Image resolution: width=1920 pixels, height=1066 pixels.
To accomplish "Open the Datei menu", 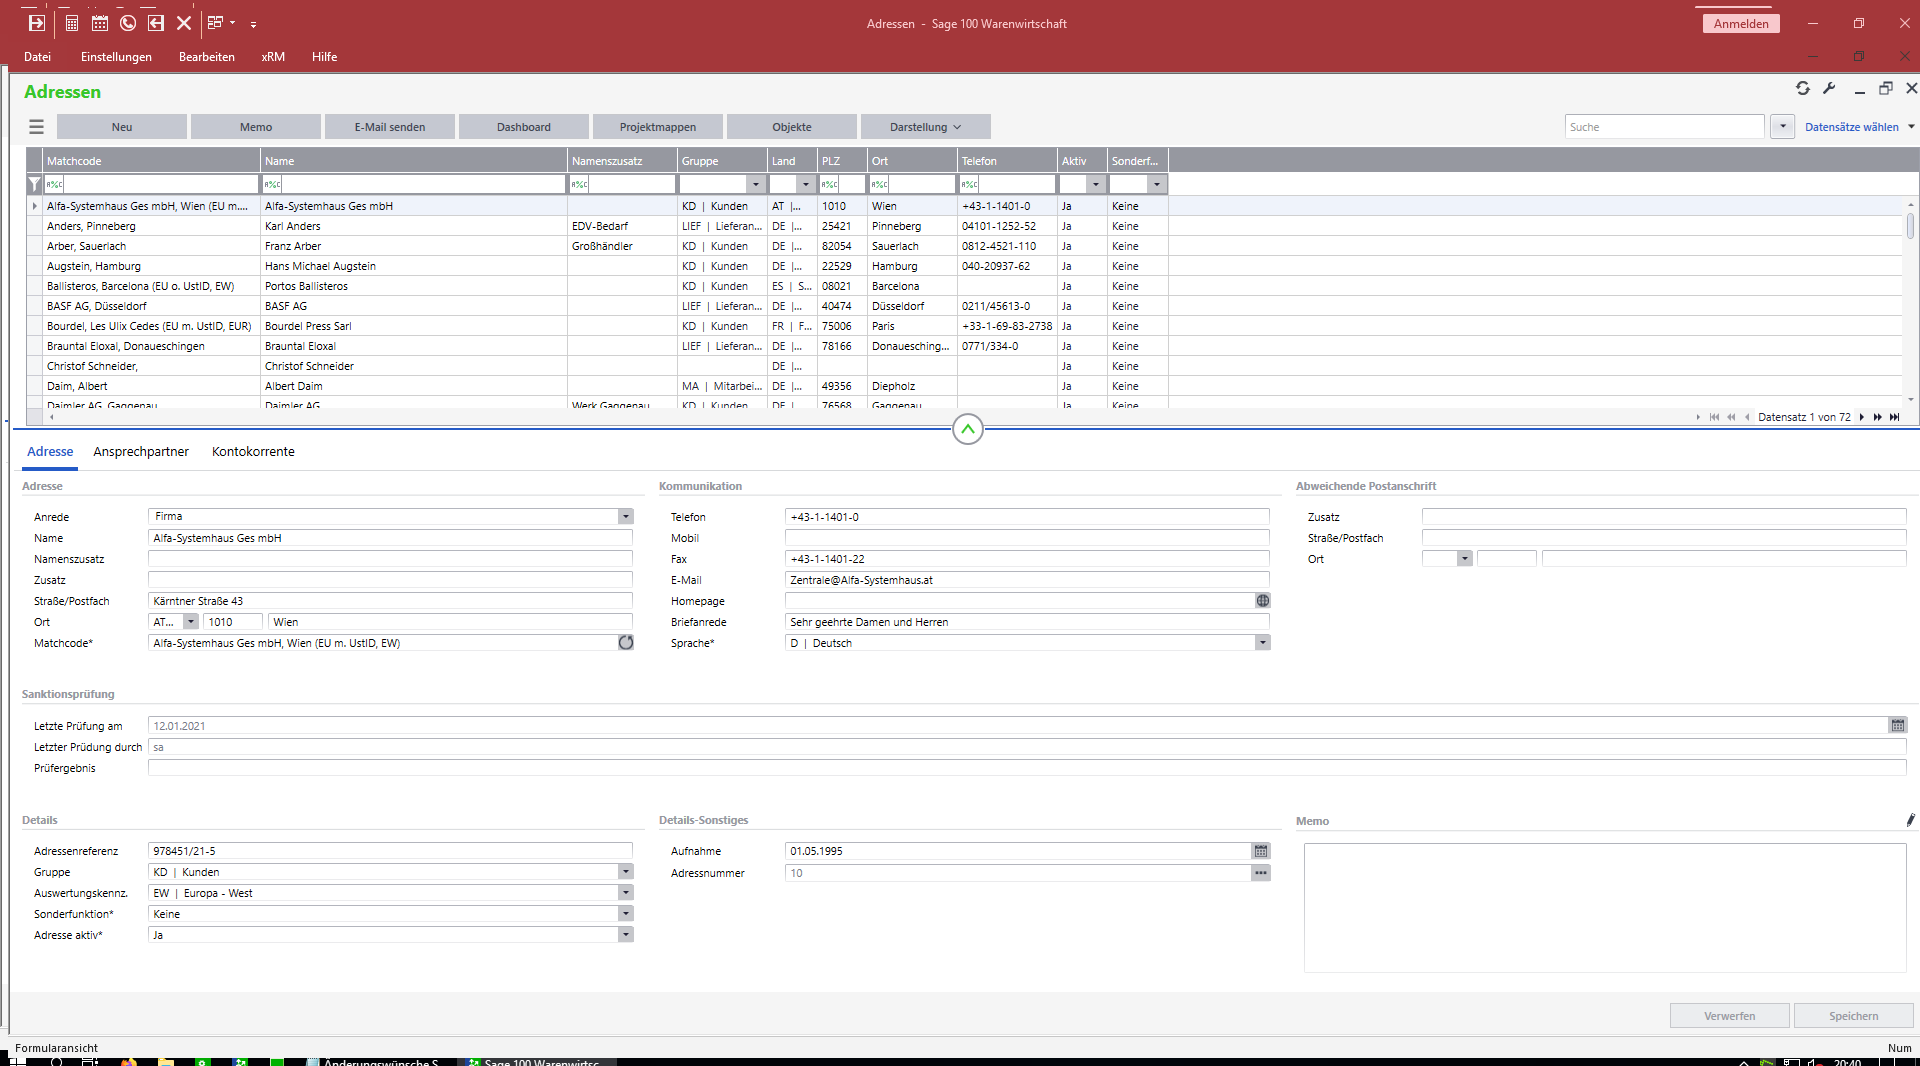I will coord(37,57).
